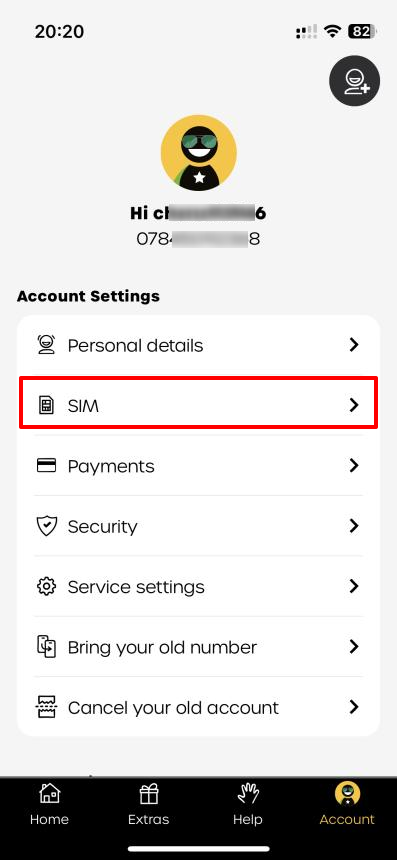Tap the Payments credit card icon

pyautogui.click(x=47, y=466)
